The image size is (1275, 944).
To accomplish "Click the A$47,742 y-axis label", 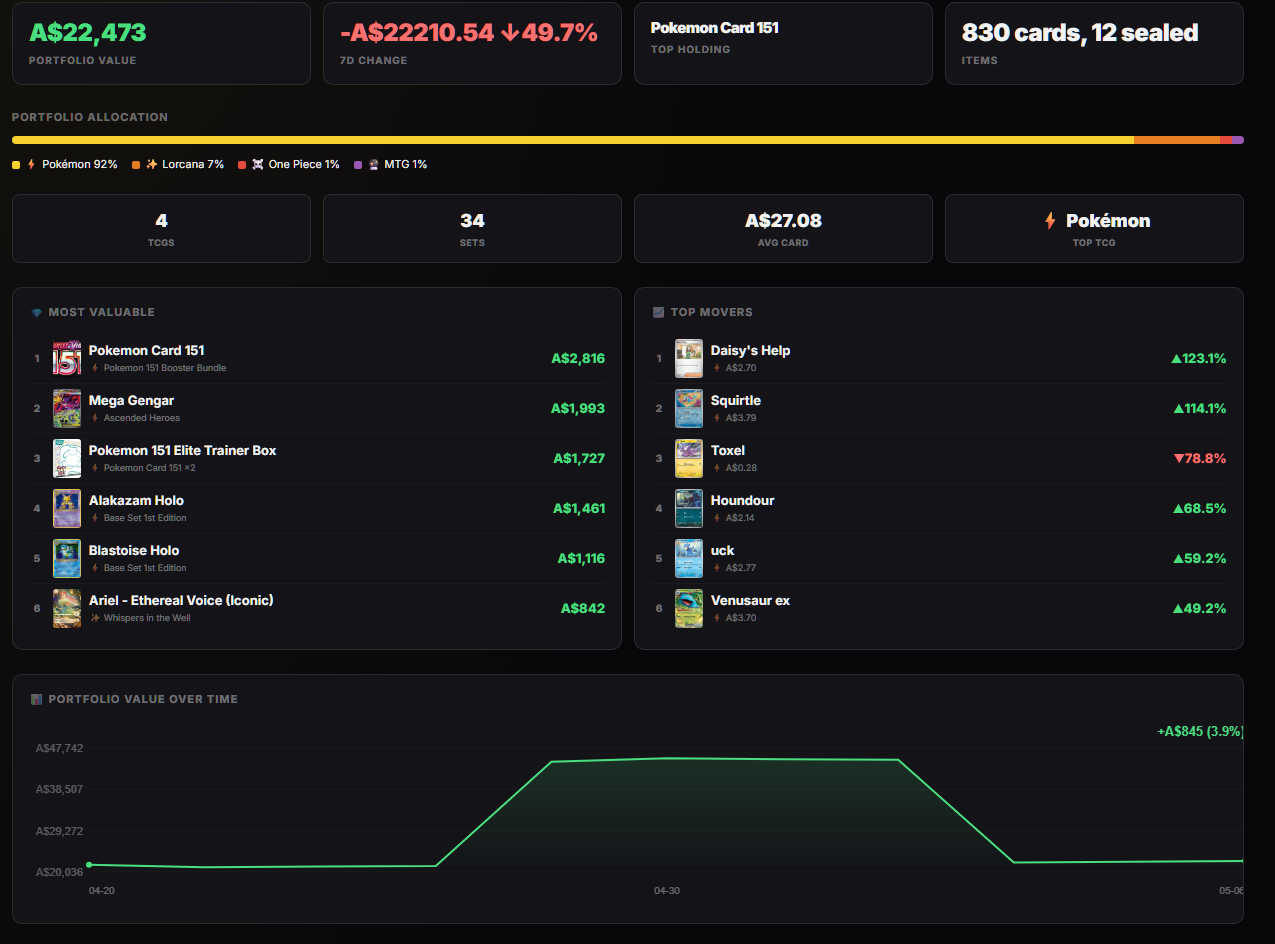I will coord(60,748).
